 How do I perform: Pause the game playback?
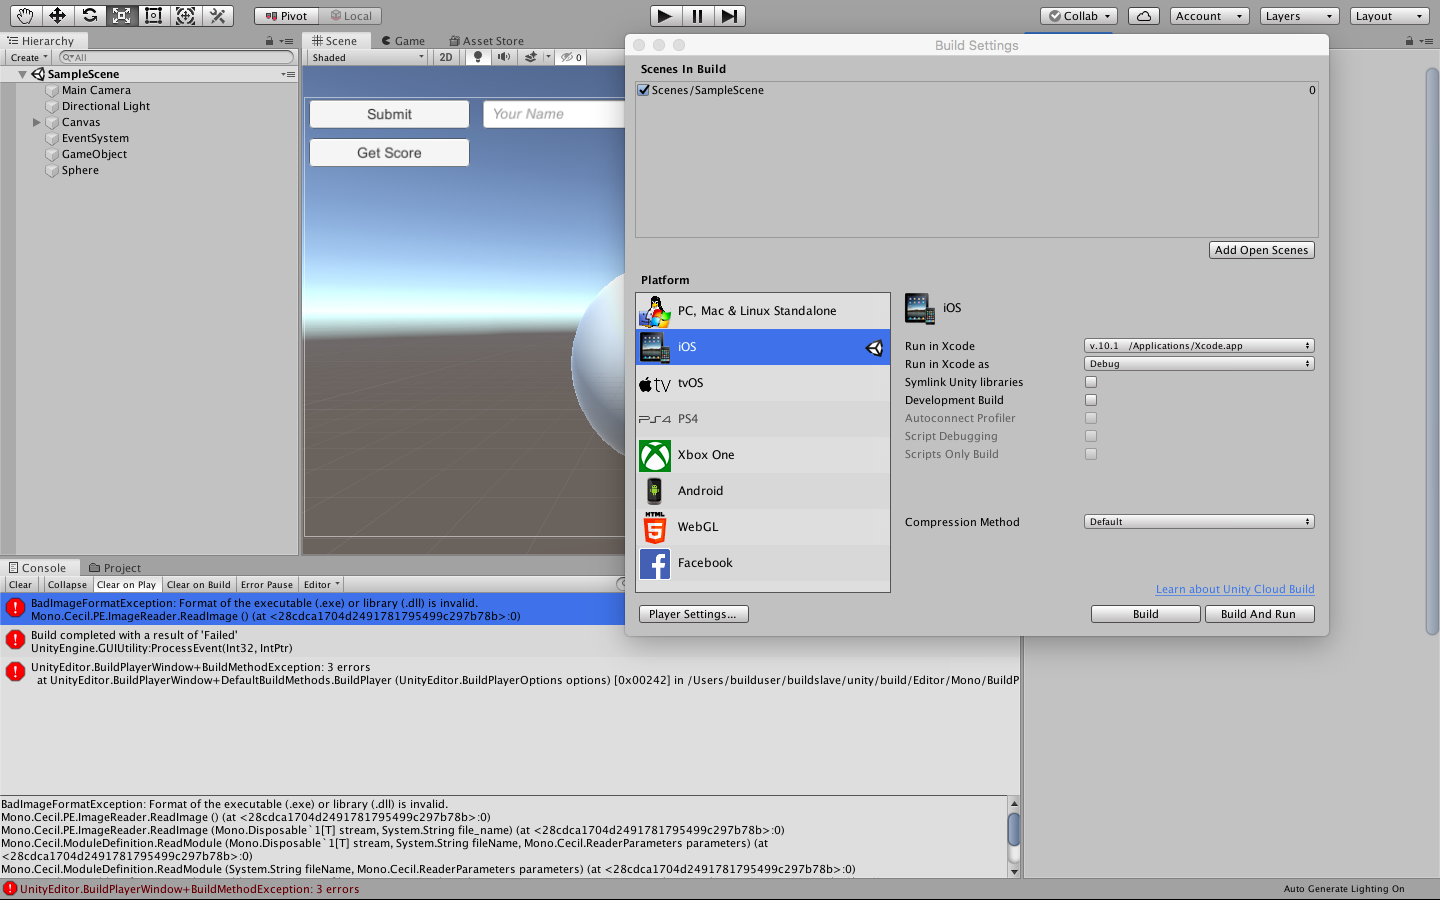697,16
